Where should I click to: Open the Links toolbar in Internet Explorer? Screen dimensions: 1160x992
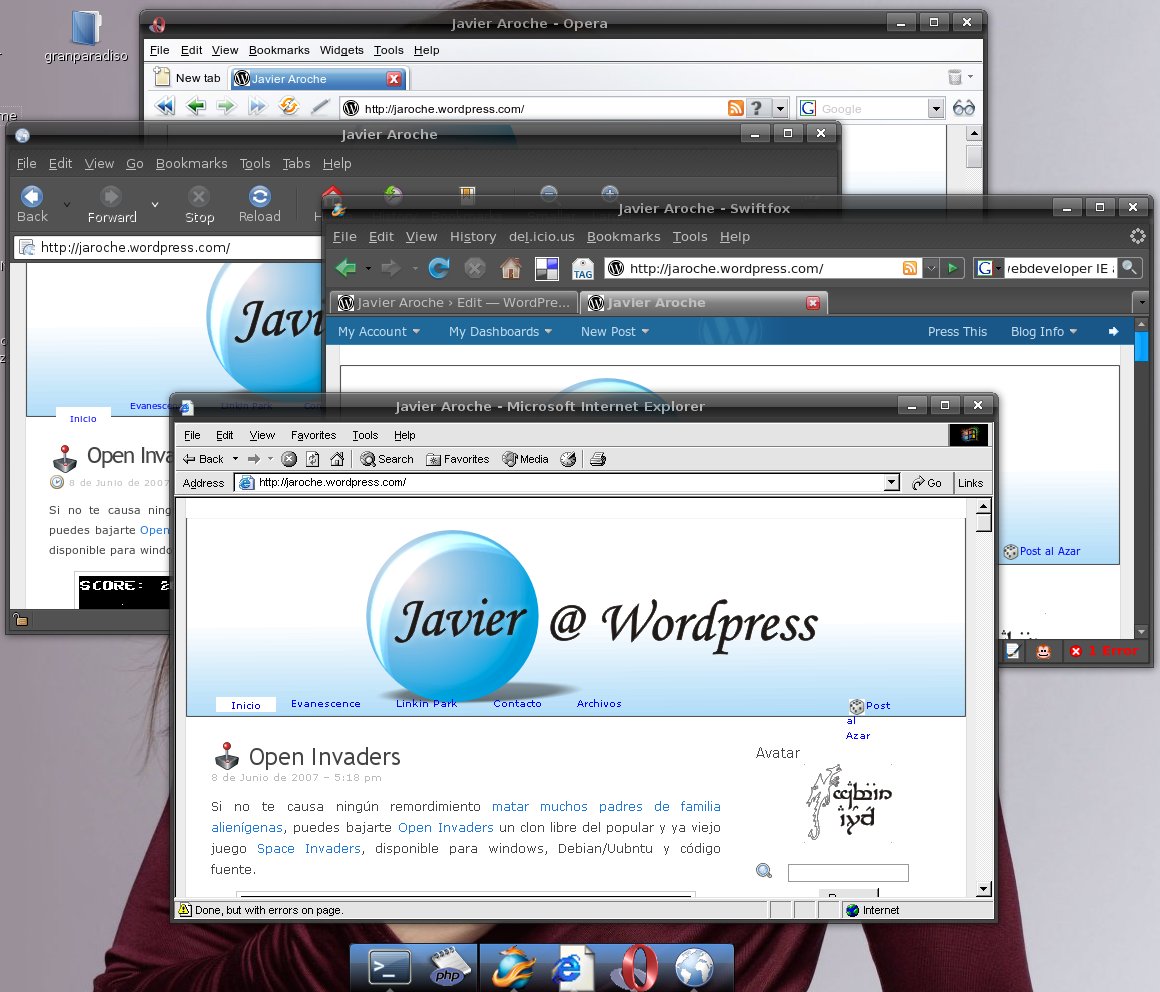(x=971, y=483)
